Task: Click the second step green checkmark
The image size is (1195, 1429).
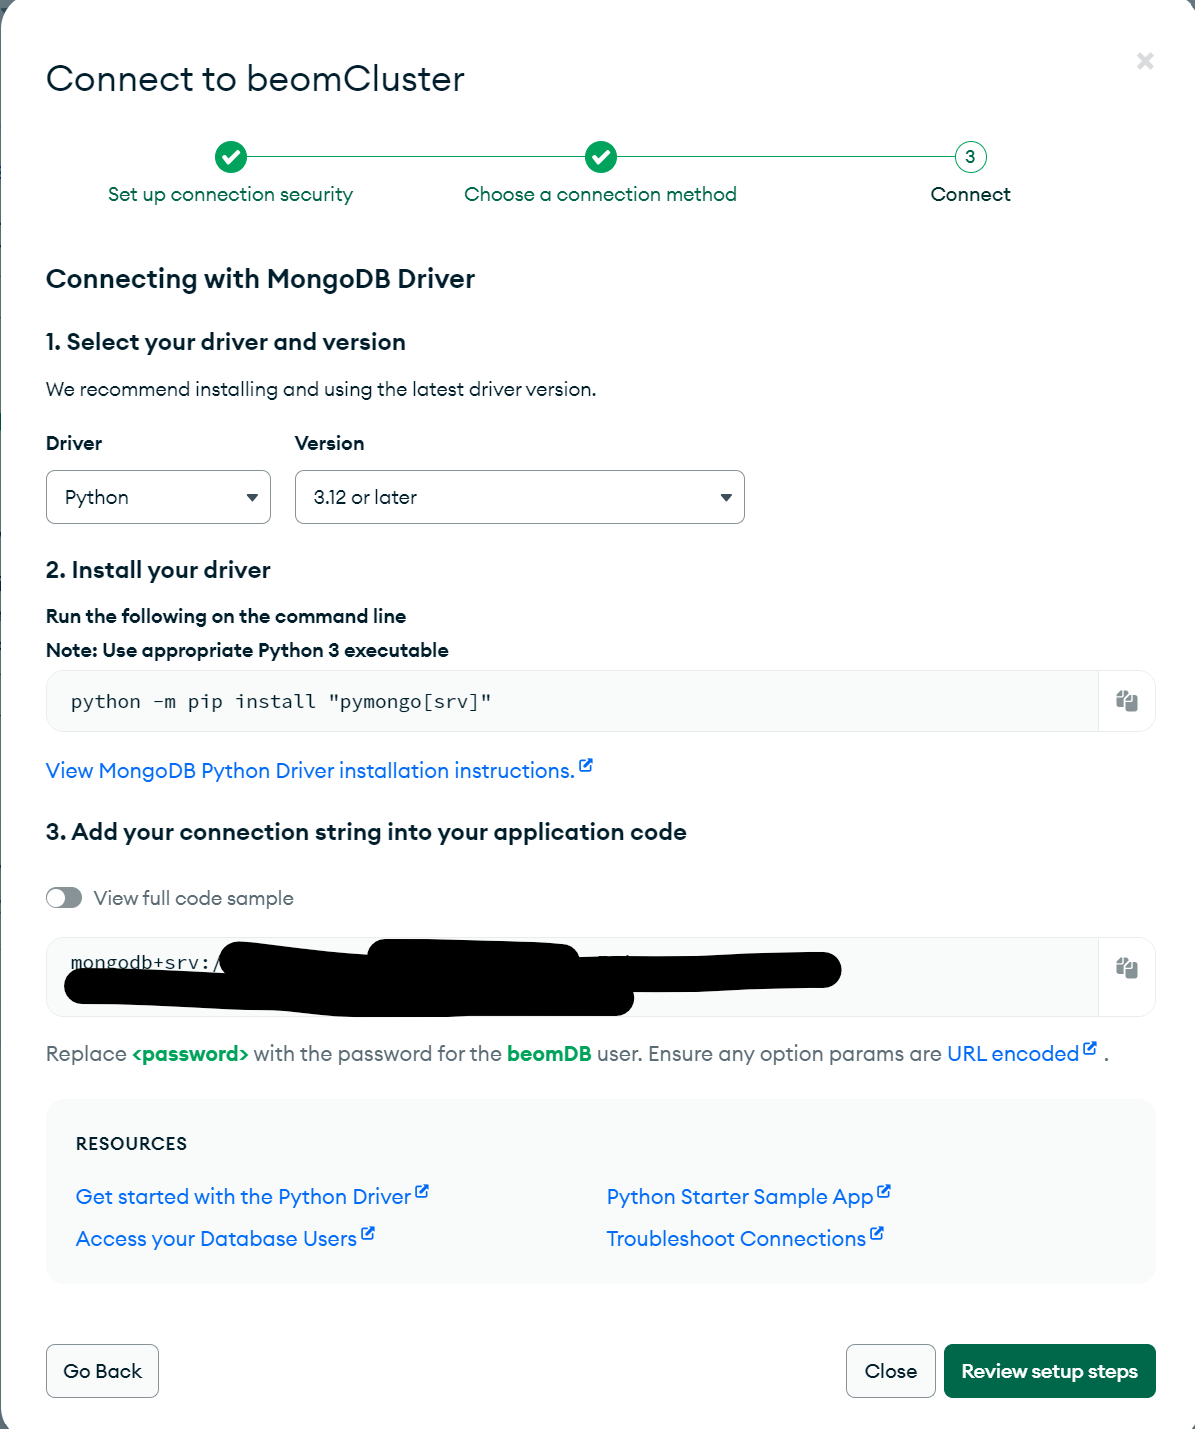Action: [x=600, y=157]
